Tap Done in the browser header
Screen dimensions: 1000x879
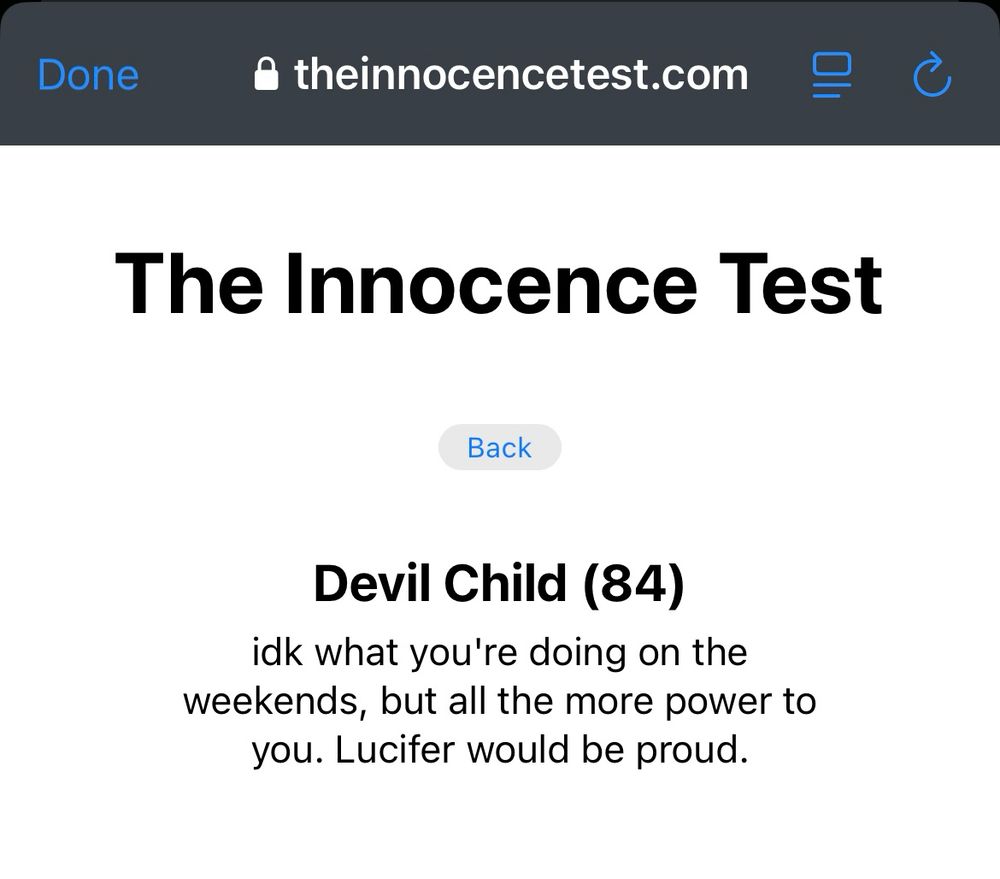click(x=88, y=75)
